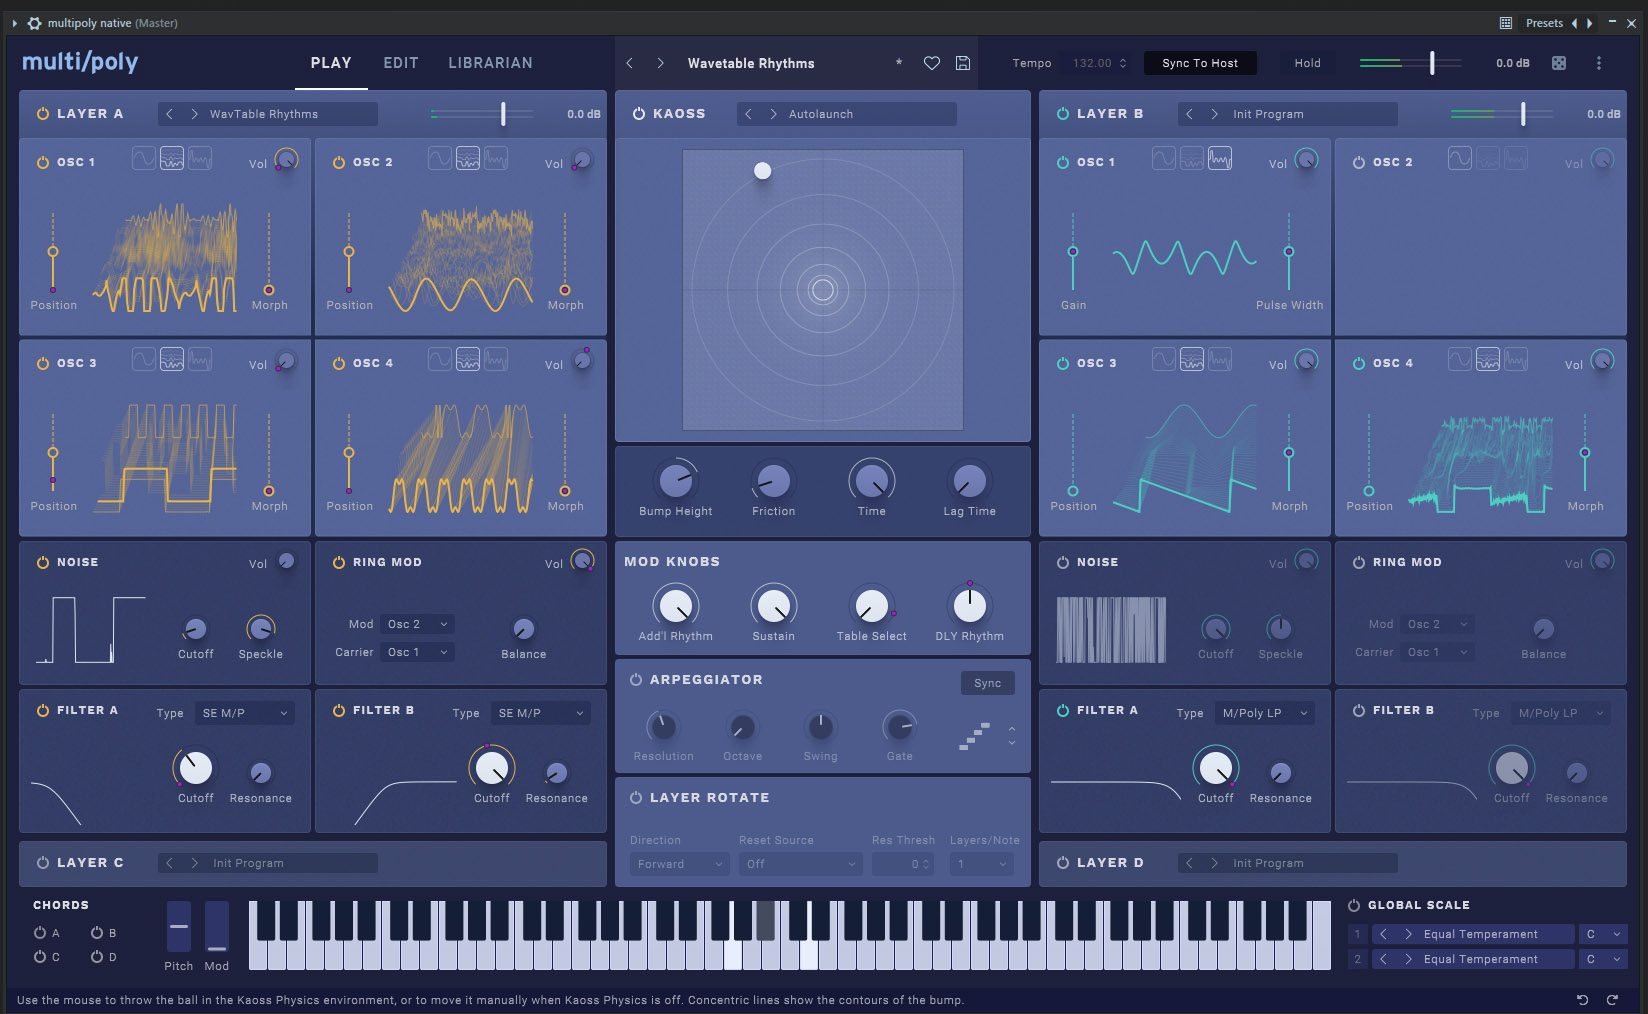
Task: Open global scale 1 key C dropdown
Action: pyautogui.click(x=1603, y=934)
